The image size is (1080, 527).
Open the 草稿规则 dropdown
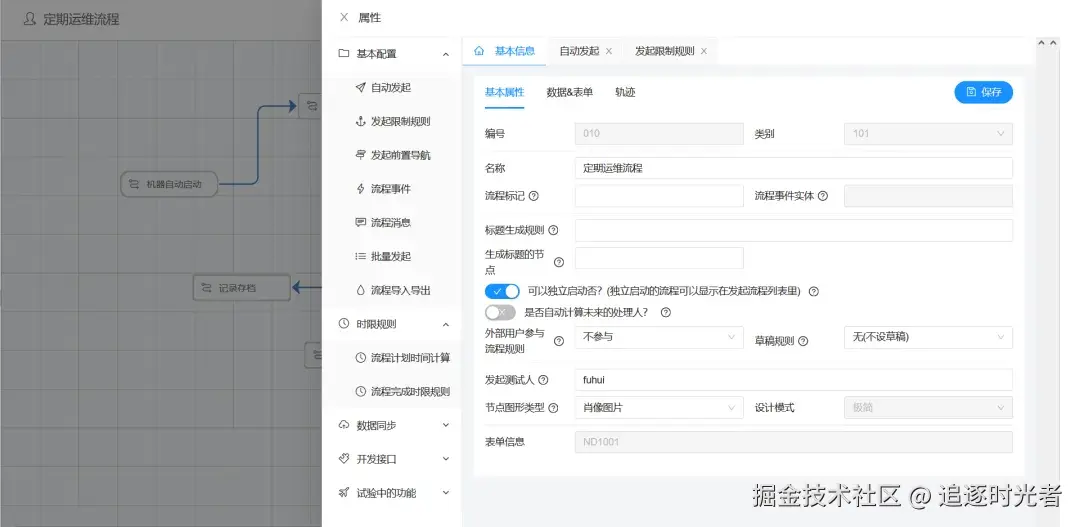tap(928, 338)
